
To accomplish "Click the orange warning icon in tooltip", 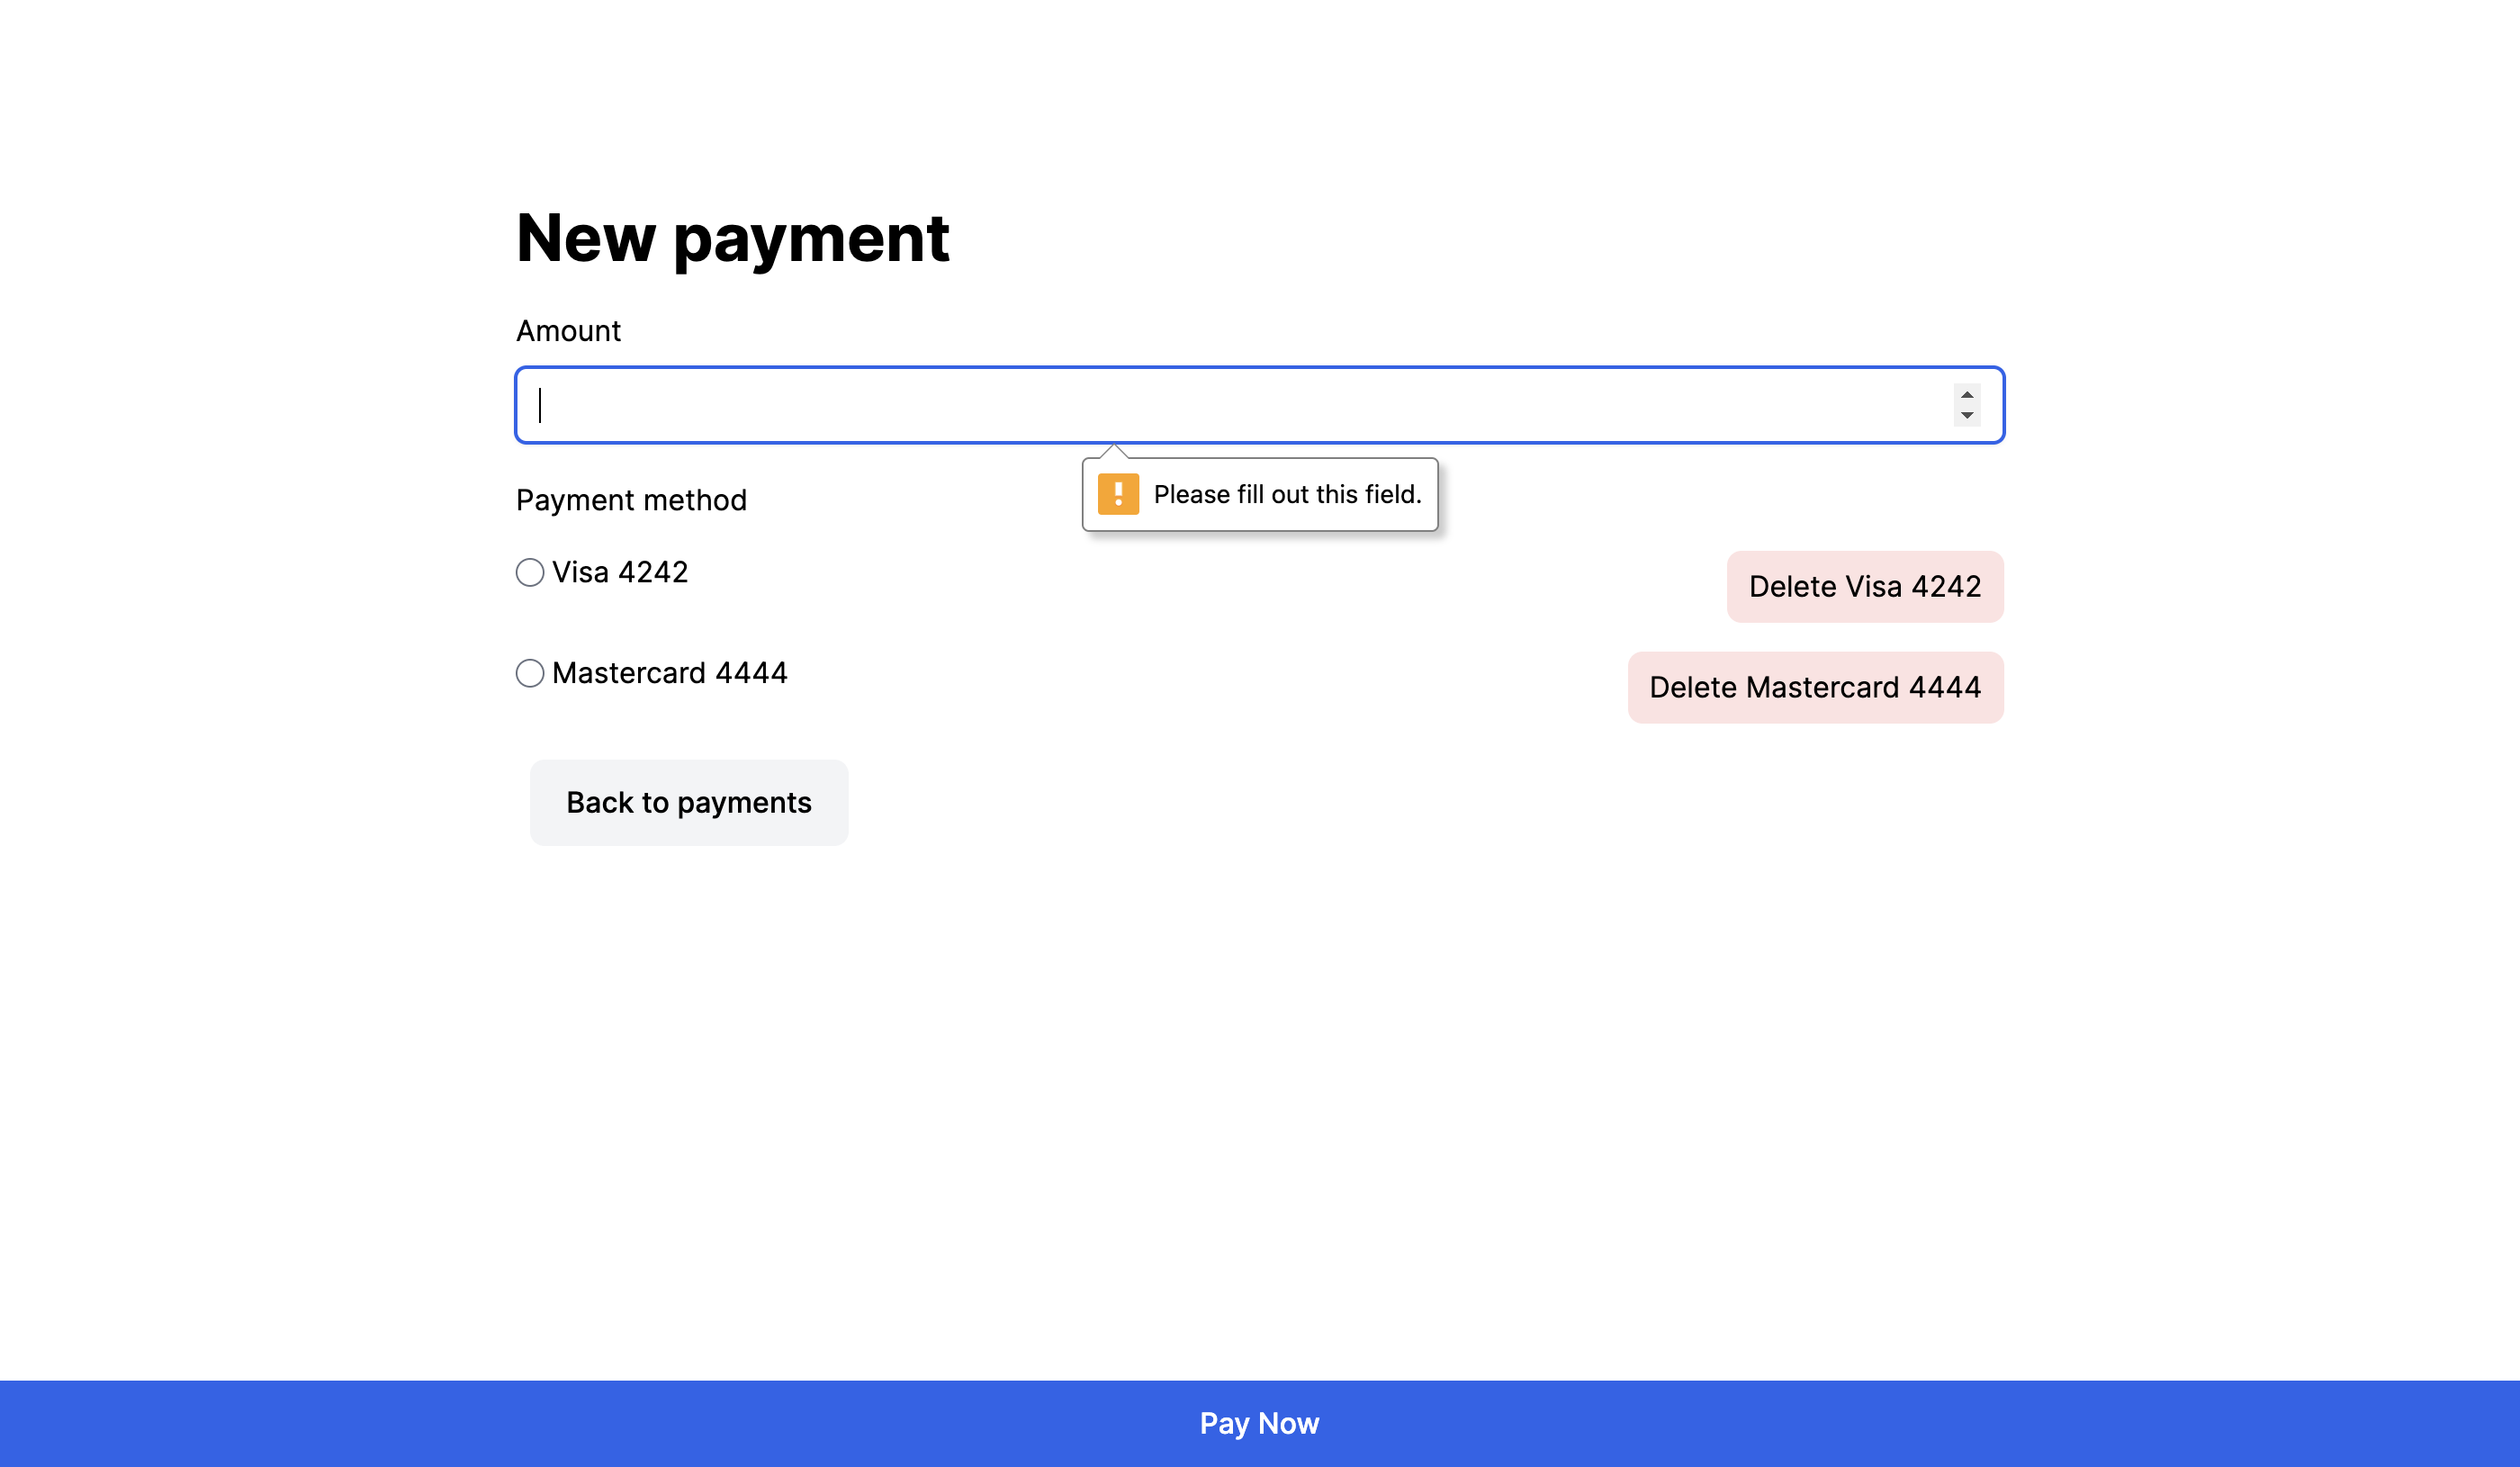I will 1118,495.
